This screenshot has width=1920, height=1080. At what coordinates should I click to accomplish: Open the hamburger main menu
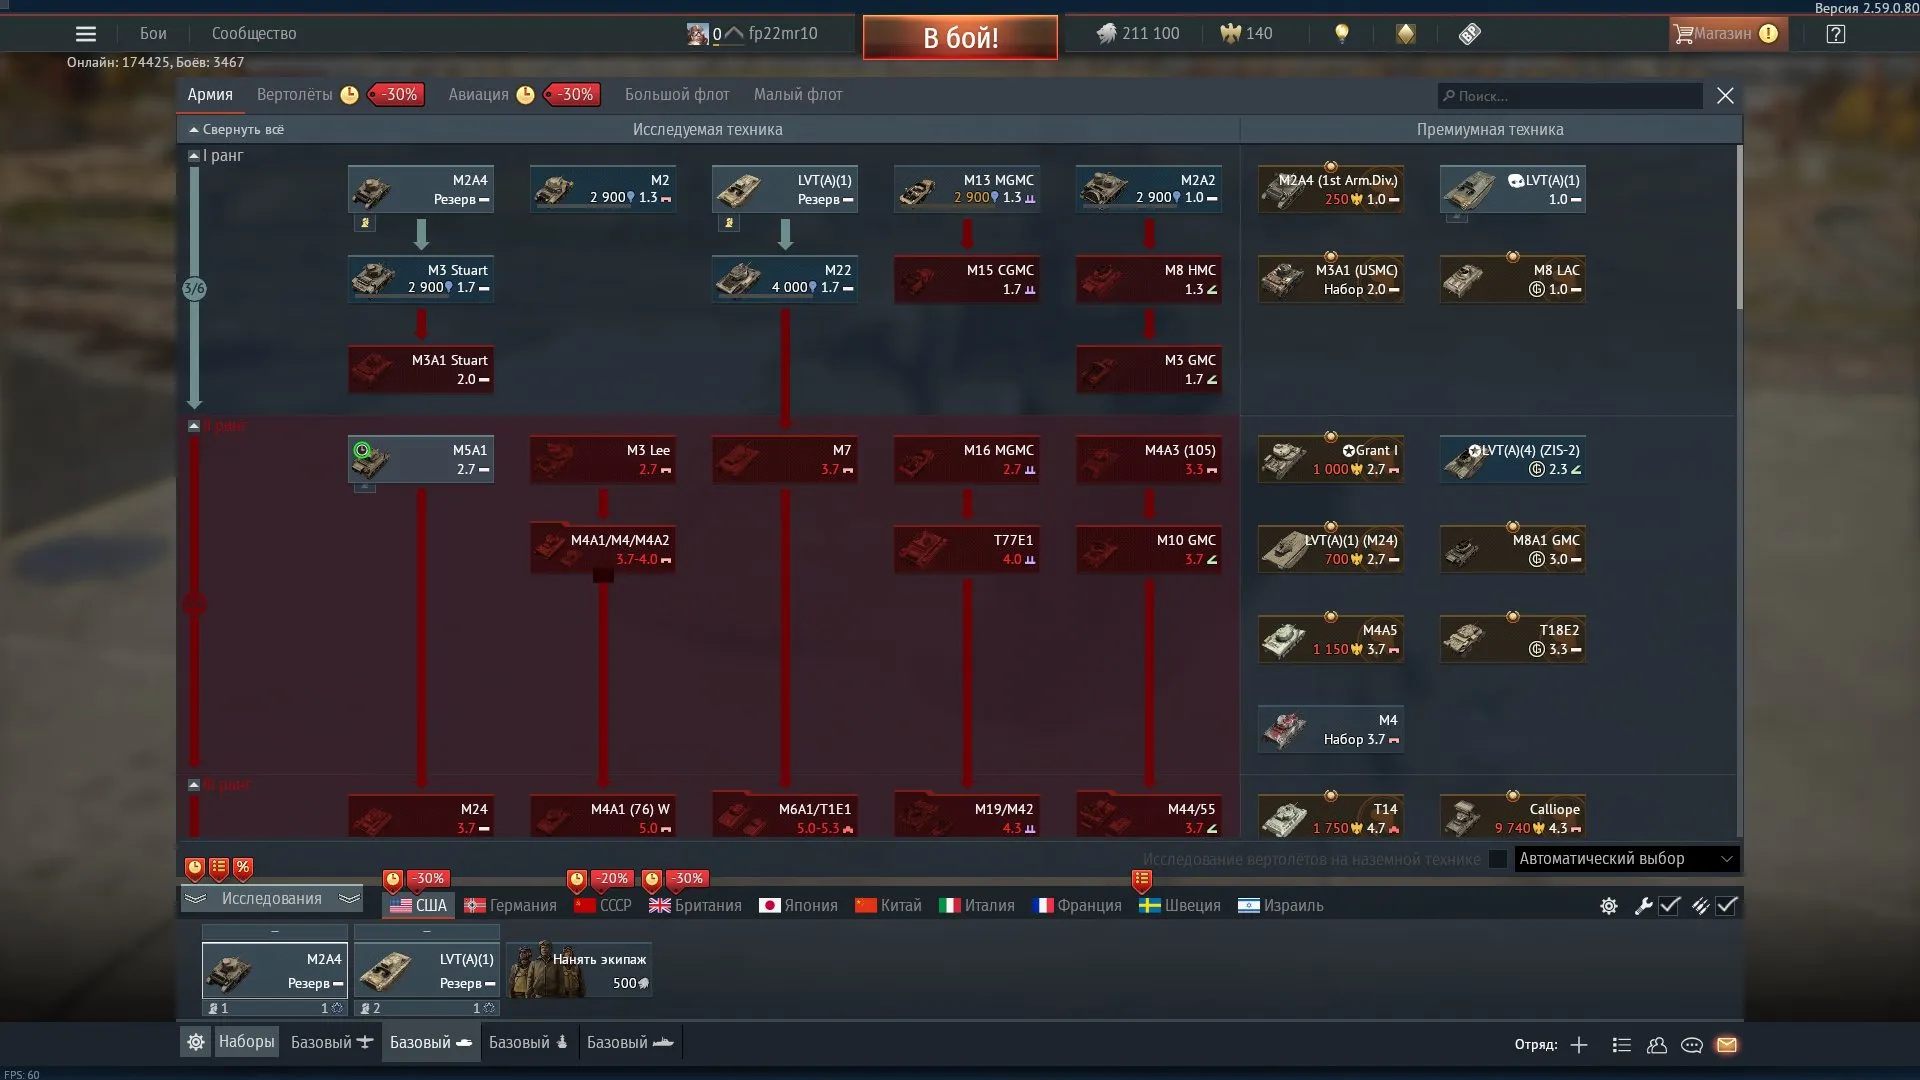[86, 34]
